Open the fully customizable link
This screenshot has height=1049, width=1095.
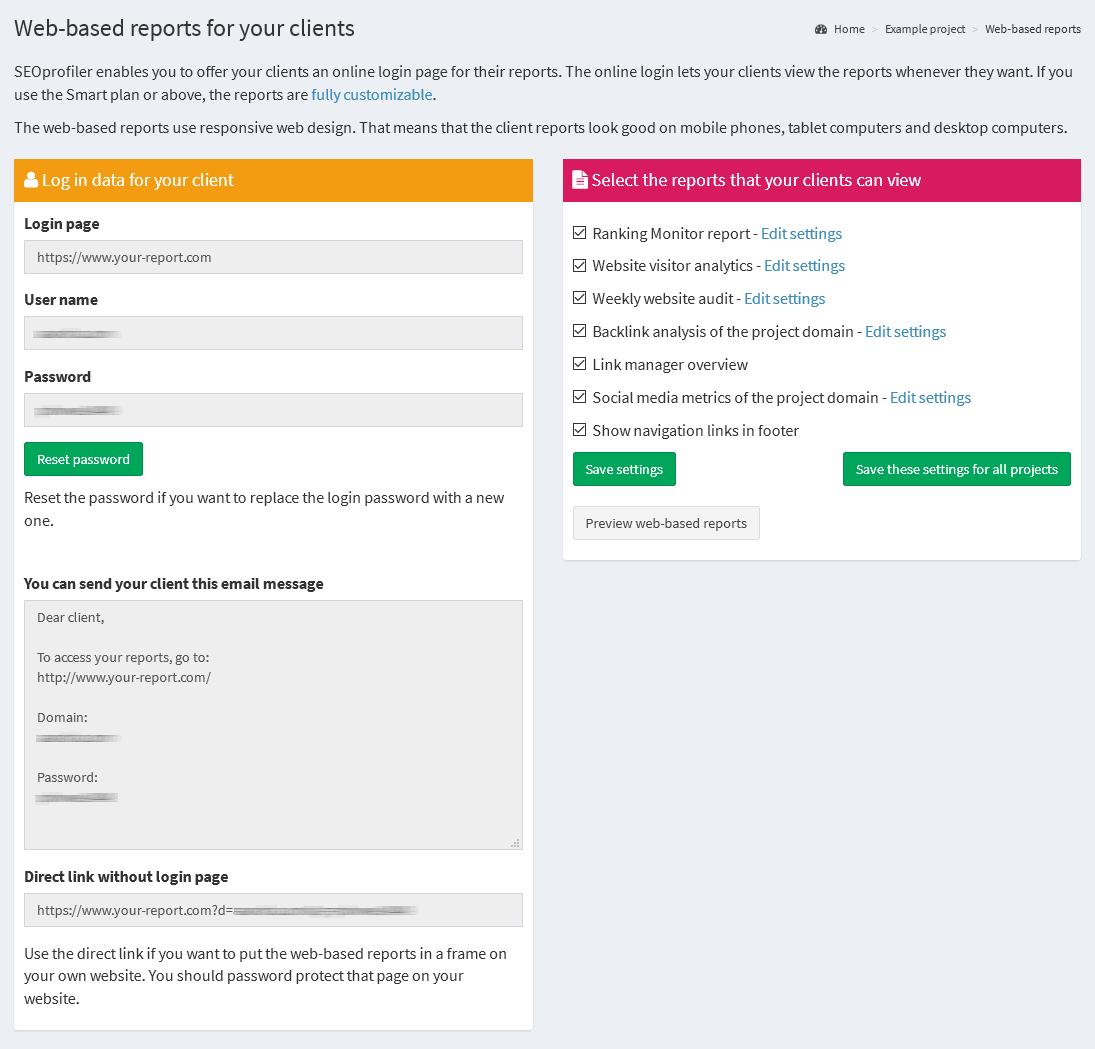coord(371,94)
